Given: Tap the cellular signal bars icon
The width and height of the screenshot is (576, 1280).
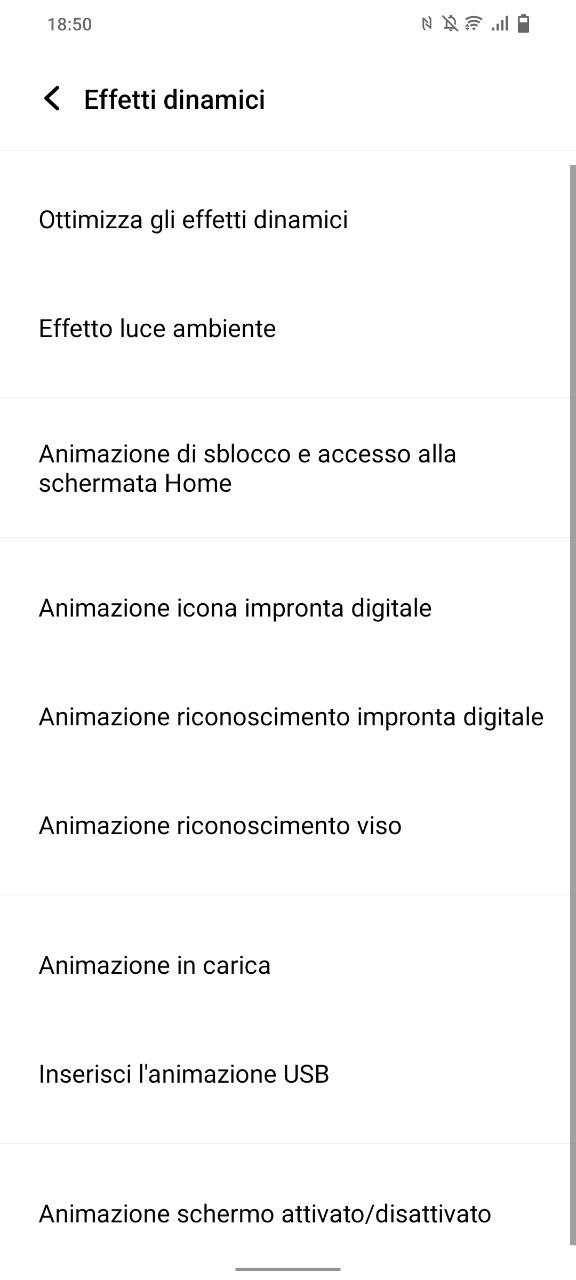Looking at the screenshot, I should coord(500,24).
